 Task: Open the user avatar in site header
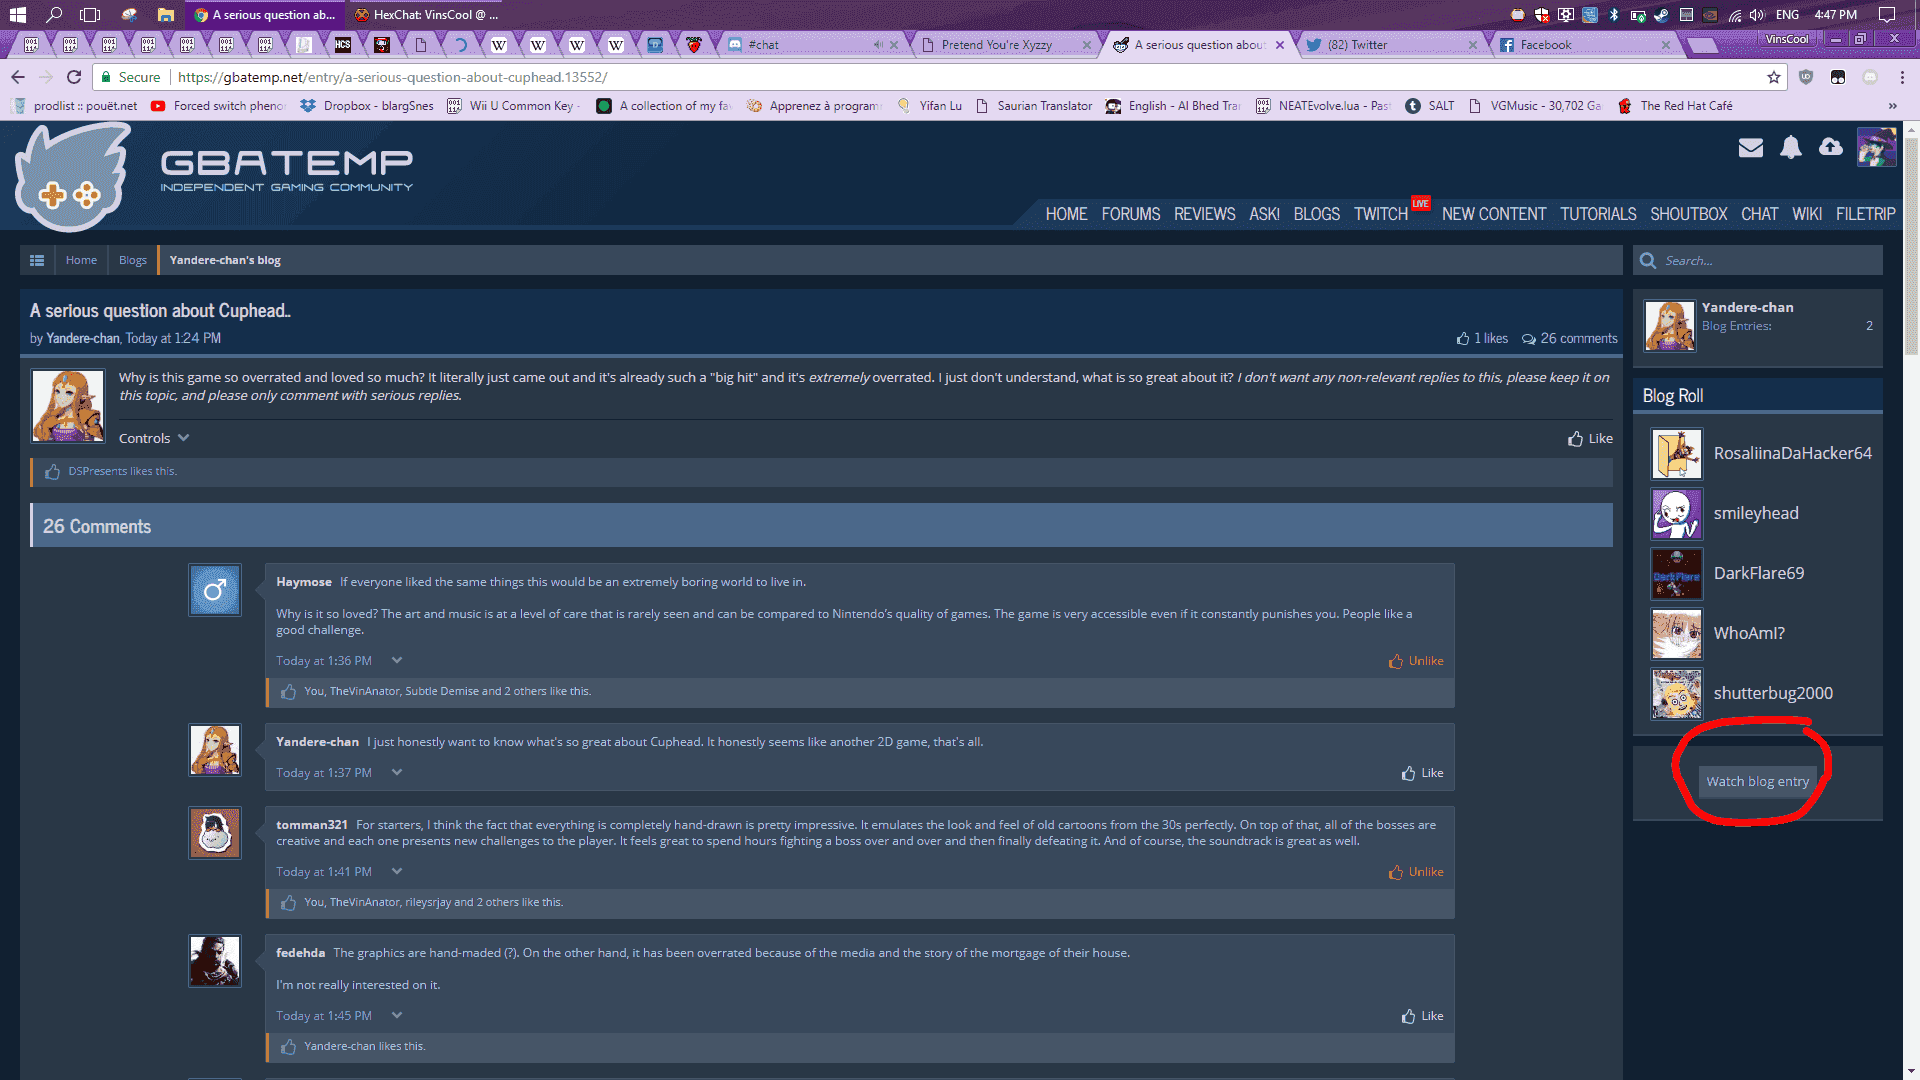(1876, 147)
